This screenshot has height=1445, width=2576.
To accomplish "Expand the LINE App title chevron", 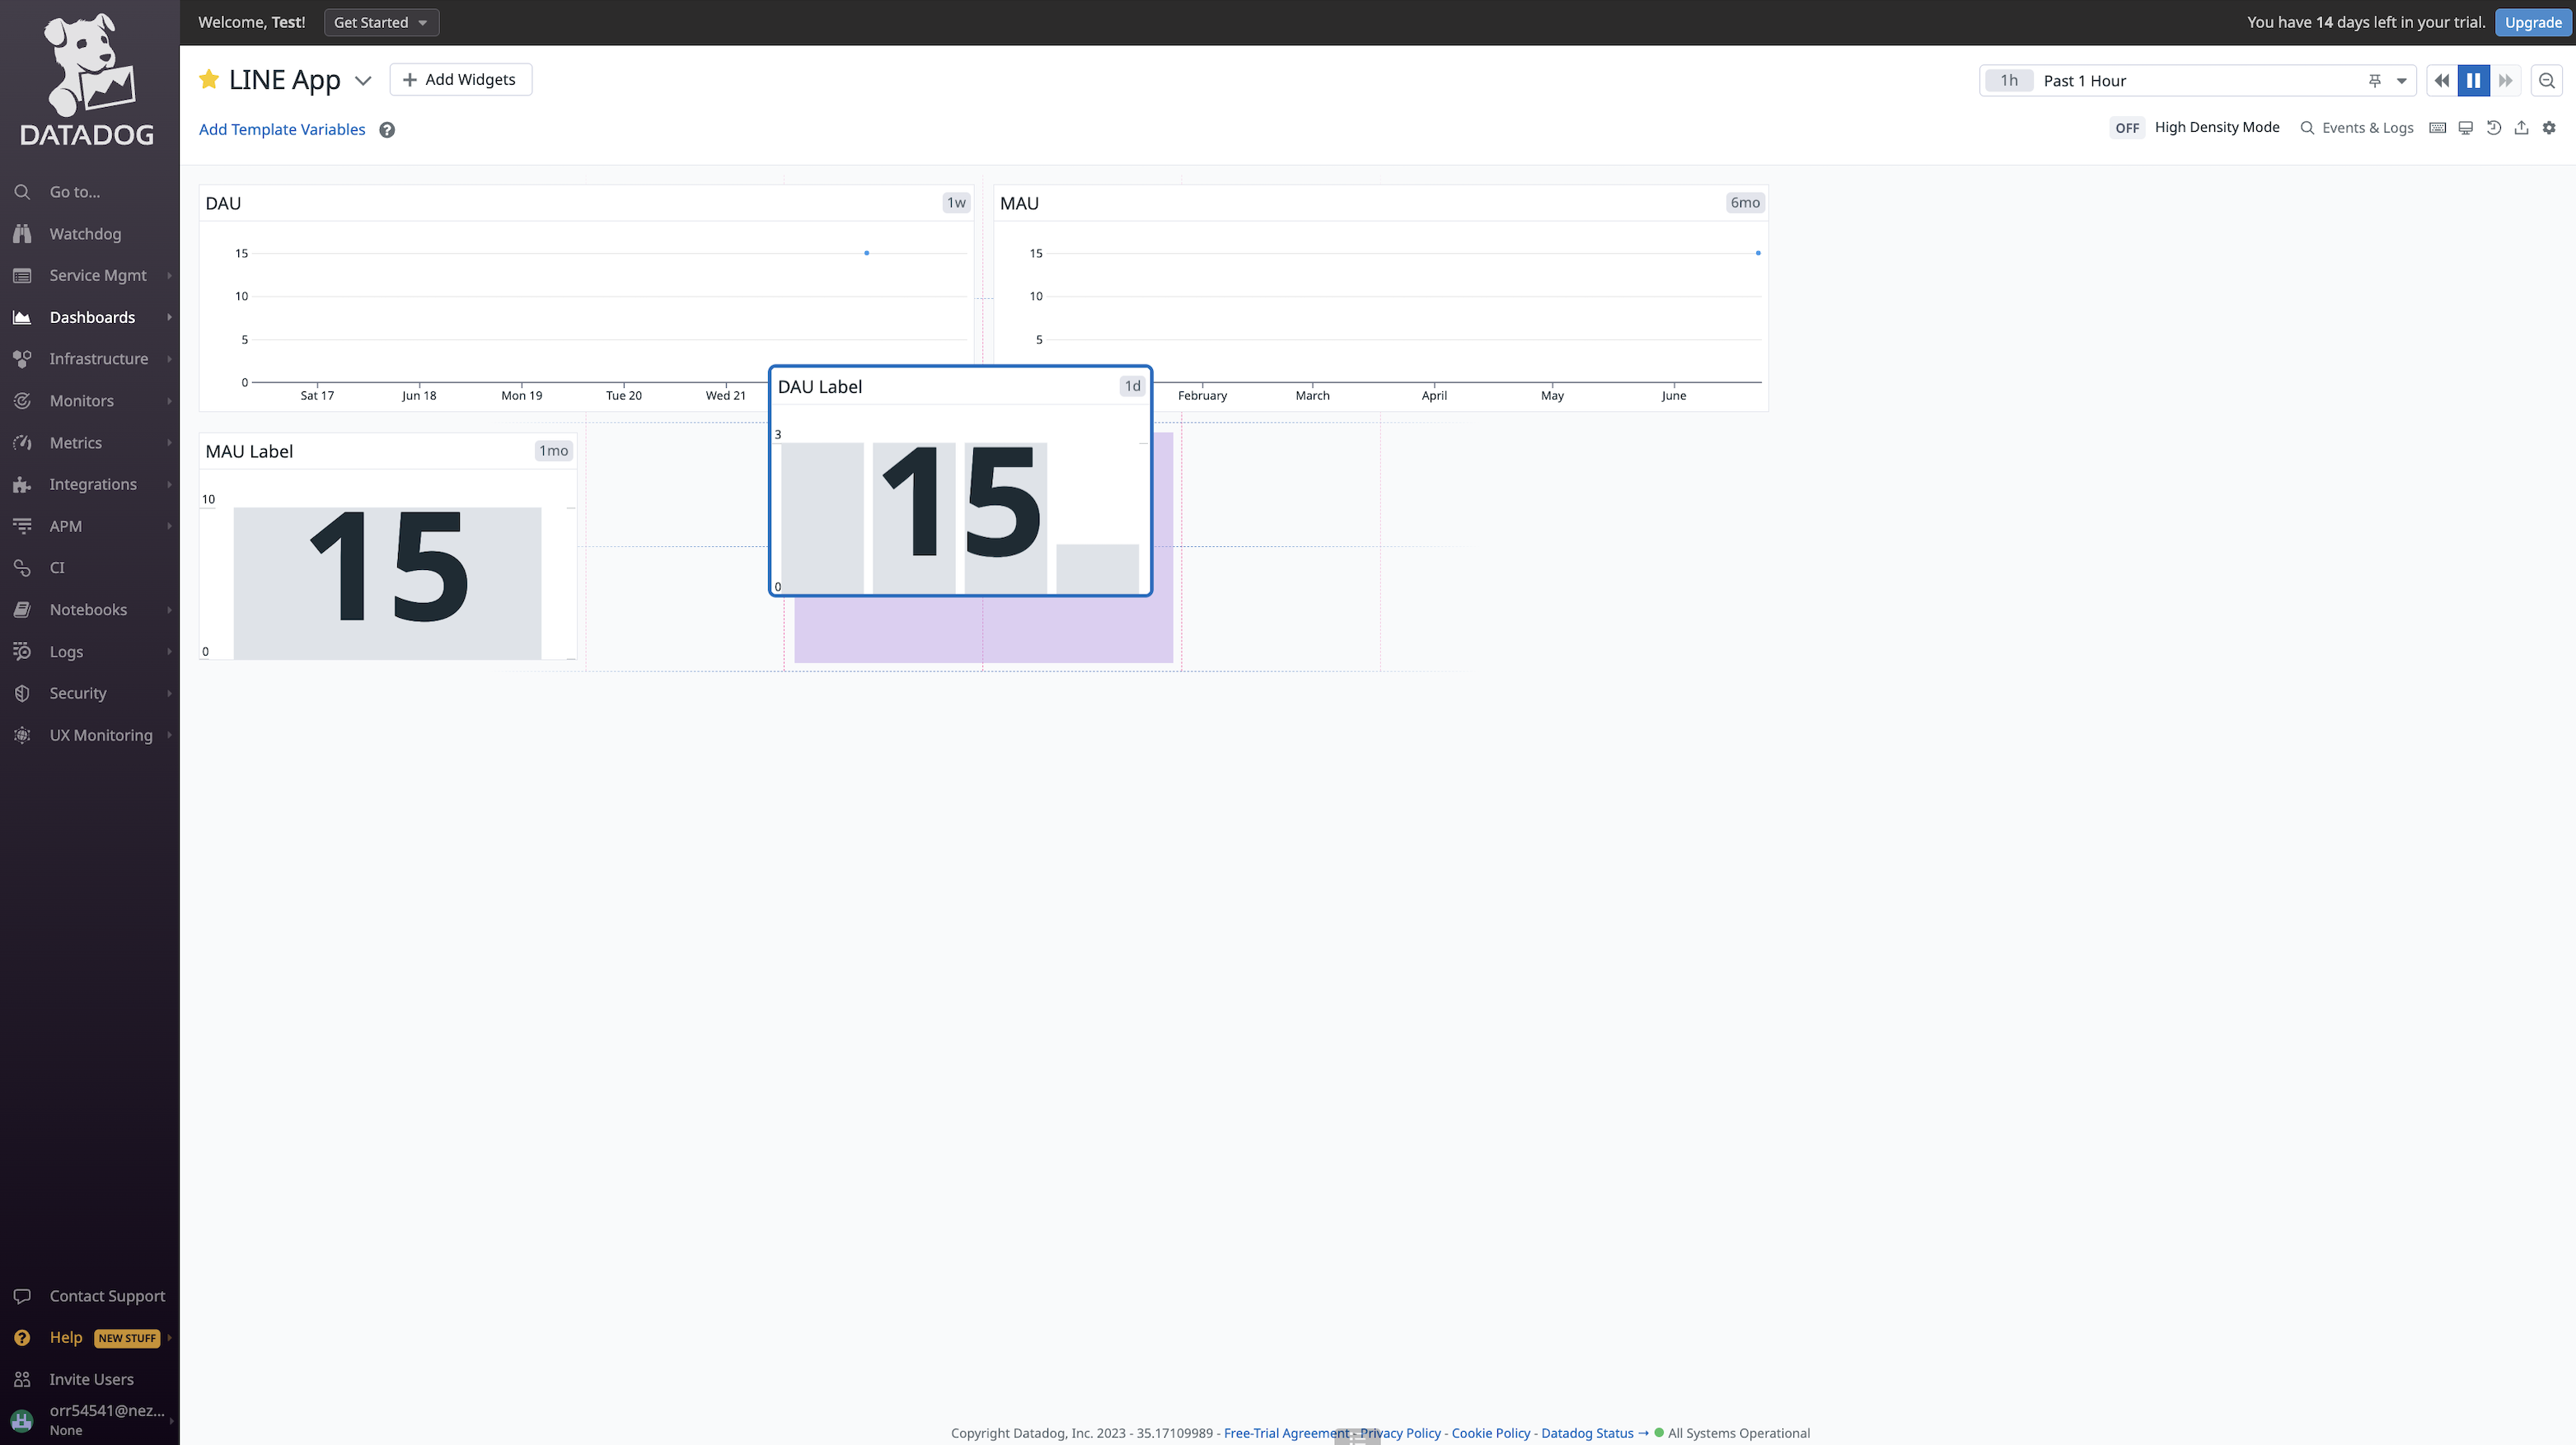I will (363, 81).
